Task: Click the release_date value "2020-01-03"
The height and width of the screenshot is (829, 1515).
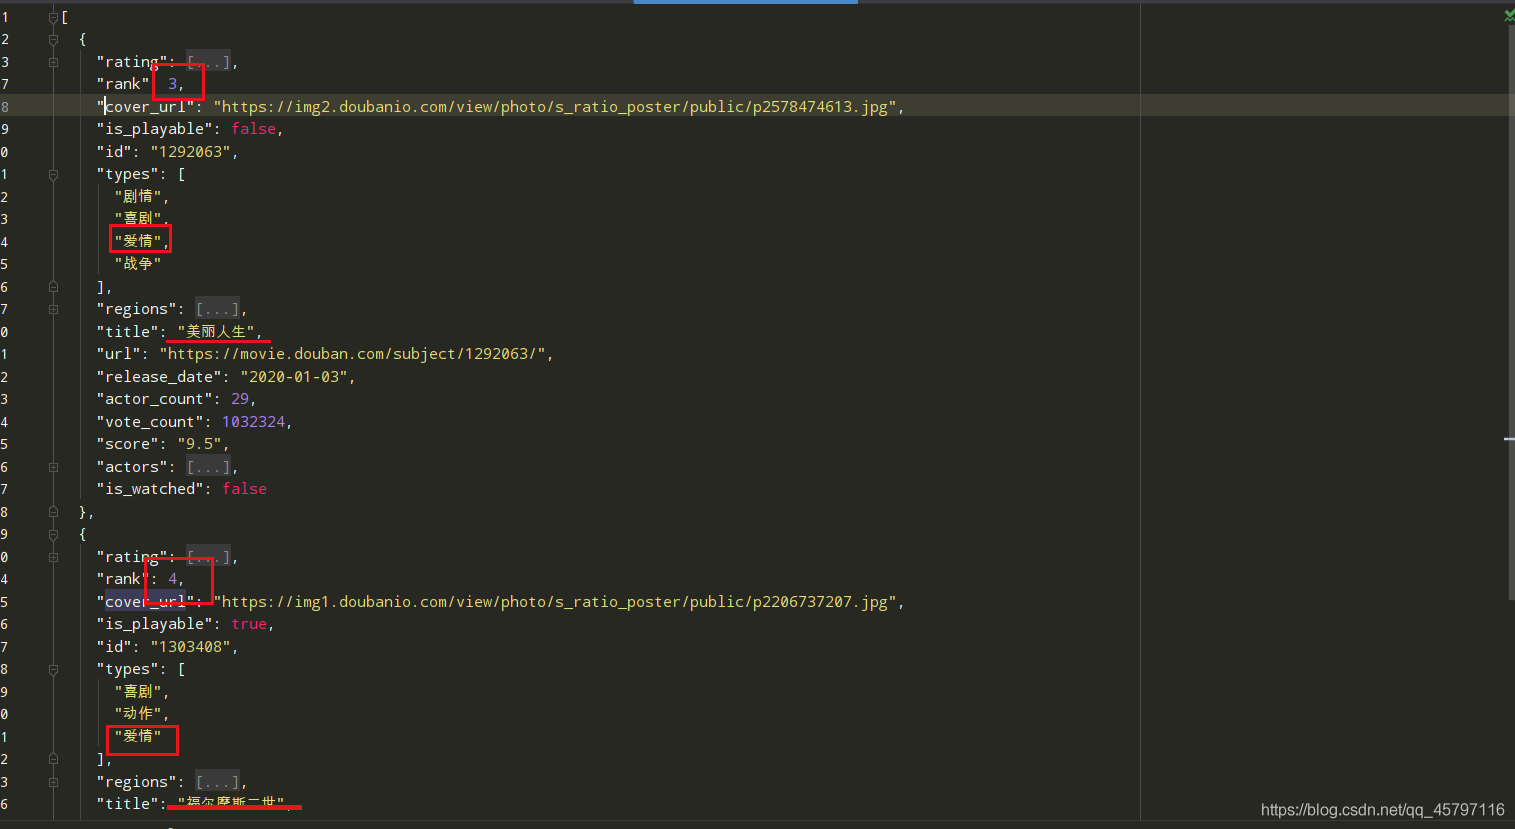Action: coord(294,377)
